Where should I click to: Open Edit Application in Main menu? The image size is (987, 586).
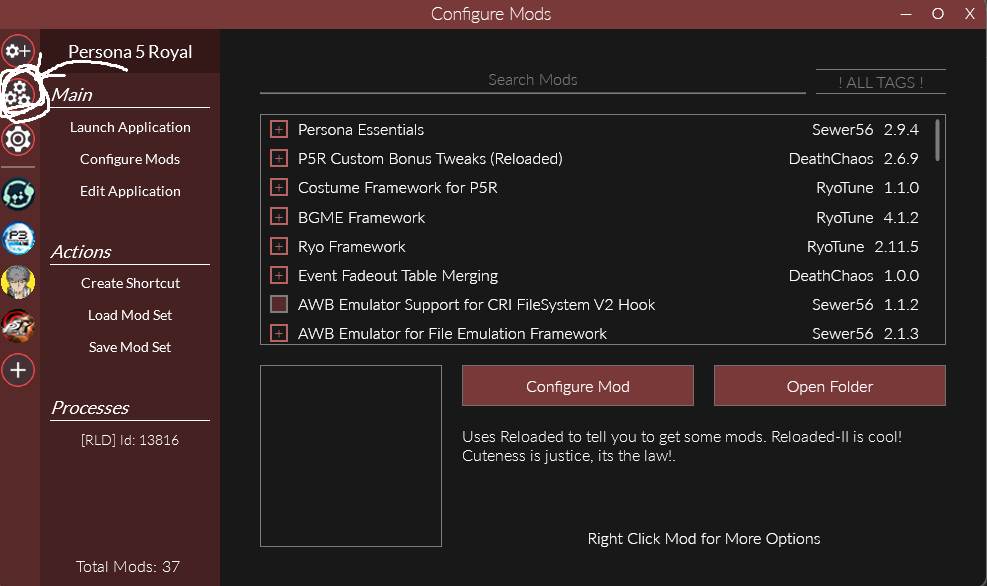[130, 191]
